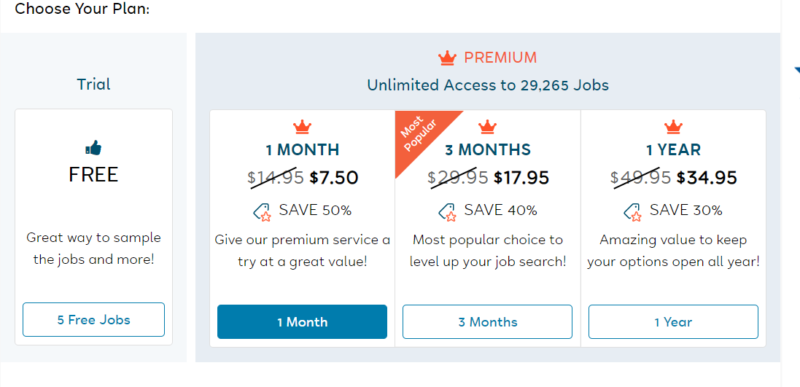Click the 1 MONTH plan heading

[x=302, y=150]
